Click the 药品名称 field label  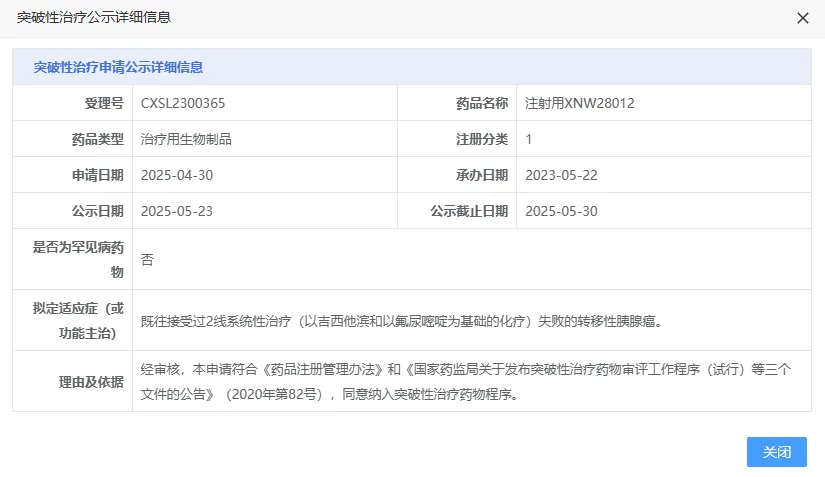pyautogui.click(x=482, y=103)
